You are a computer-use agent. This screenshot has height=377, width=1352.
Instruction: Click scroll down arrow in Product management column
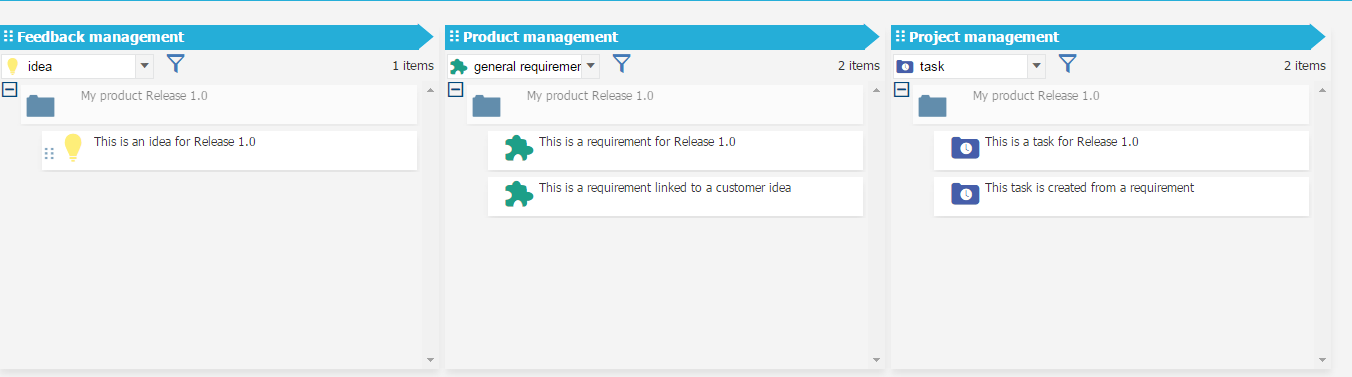tap(876, 360)
